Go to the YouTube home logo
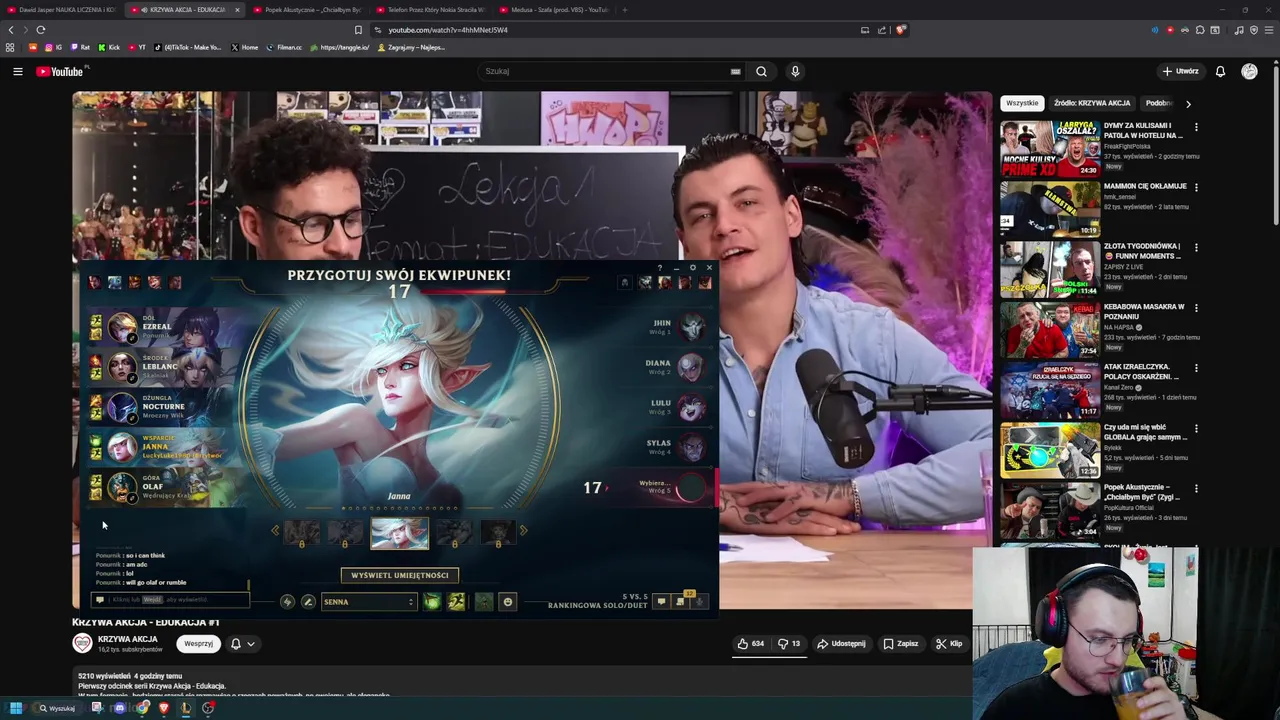Screen dimensions: 1280x720 (x=62, y=71)
